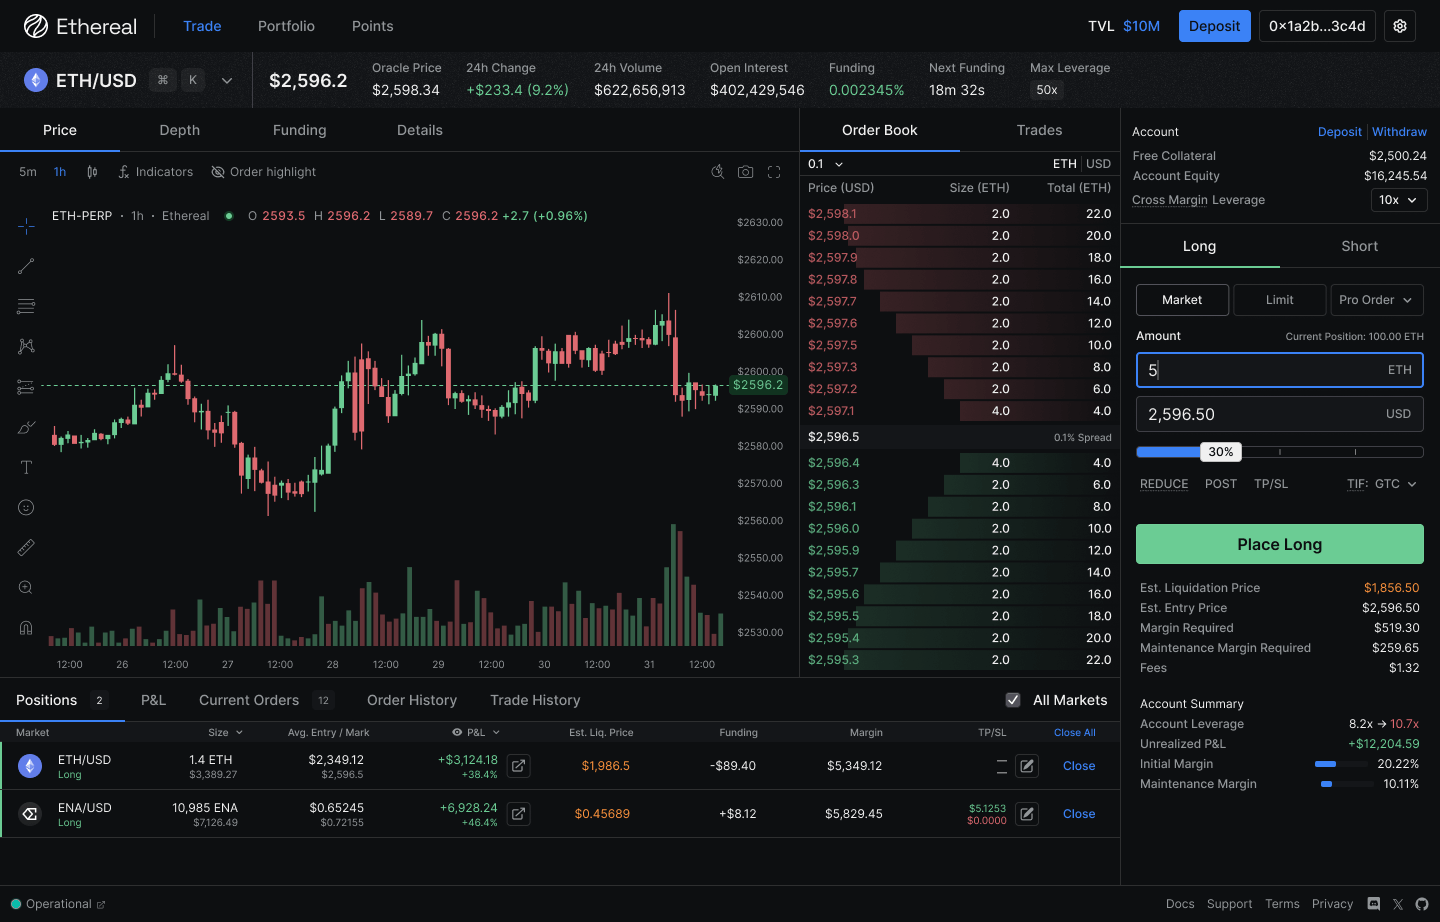Screen dimensions: 1440x922
Task: Open the wallet address 0x1a2b...3c4d button
Action: tap(1317, 26)
